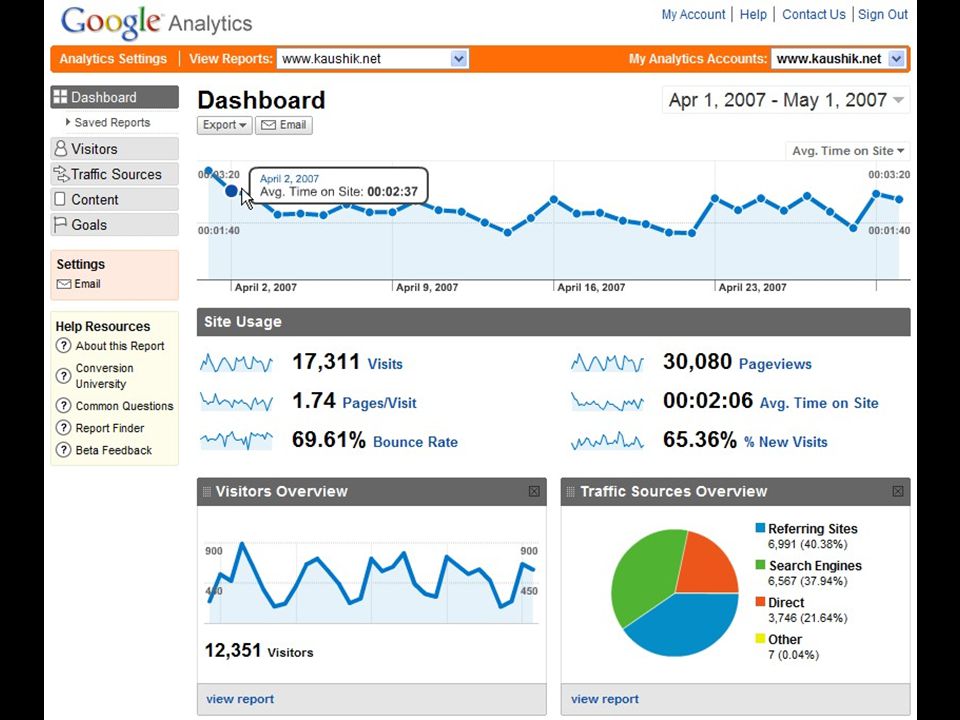Click the April 2, 2007 data point
Viewport: 960px width, 720px height.
(x=231, y=191)
